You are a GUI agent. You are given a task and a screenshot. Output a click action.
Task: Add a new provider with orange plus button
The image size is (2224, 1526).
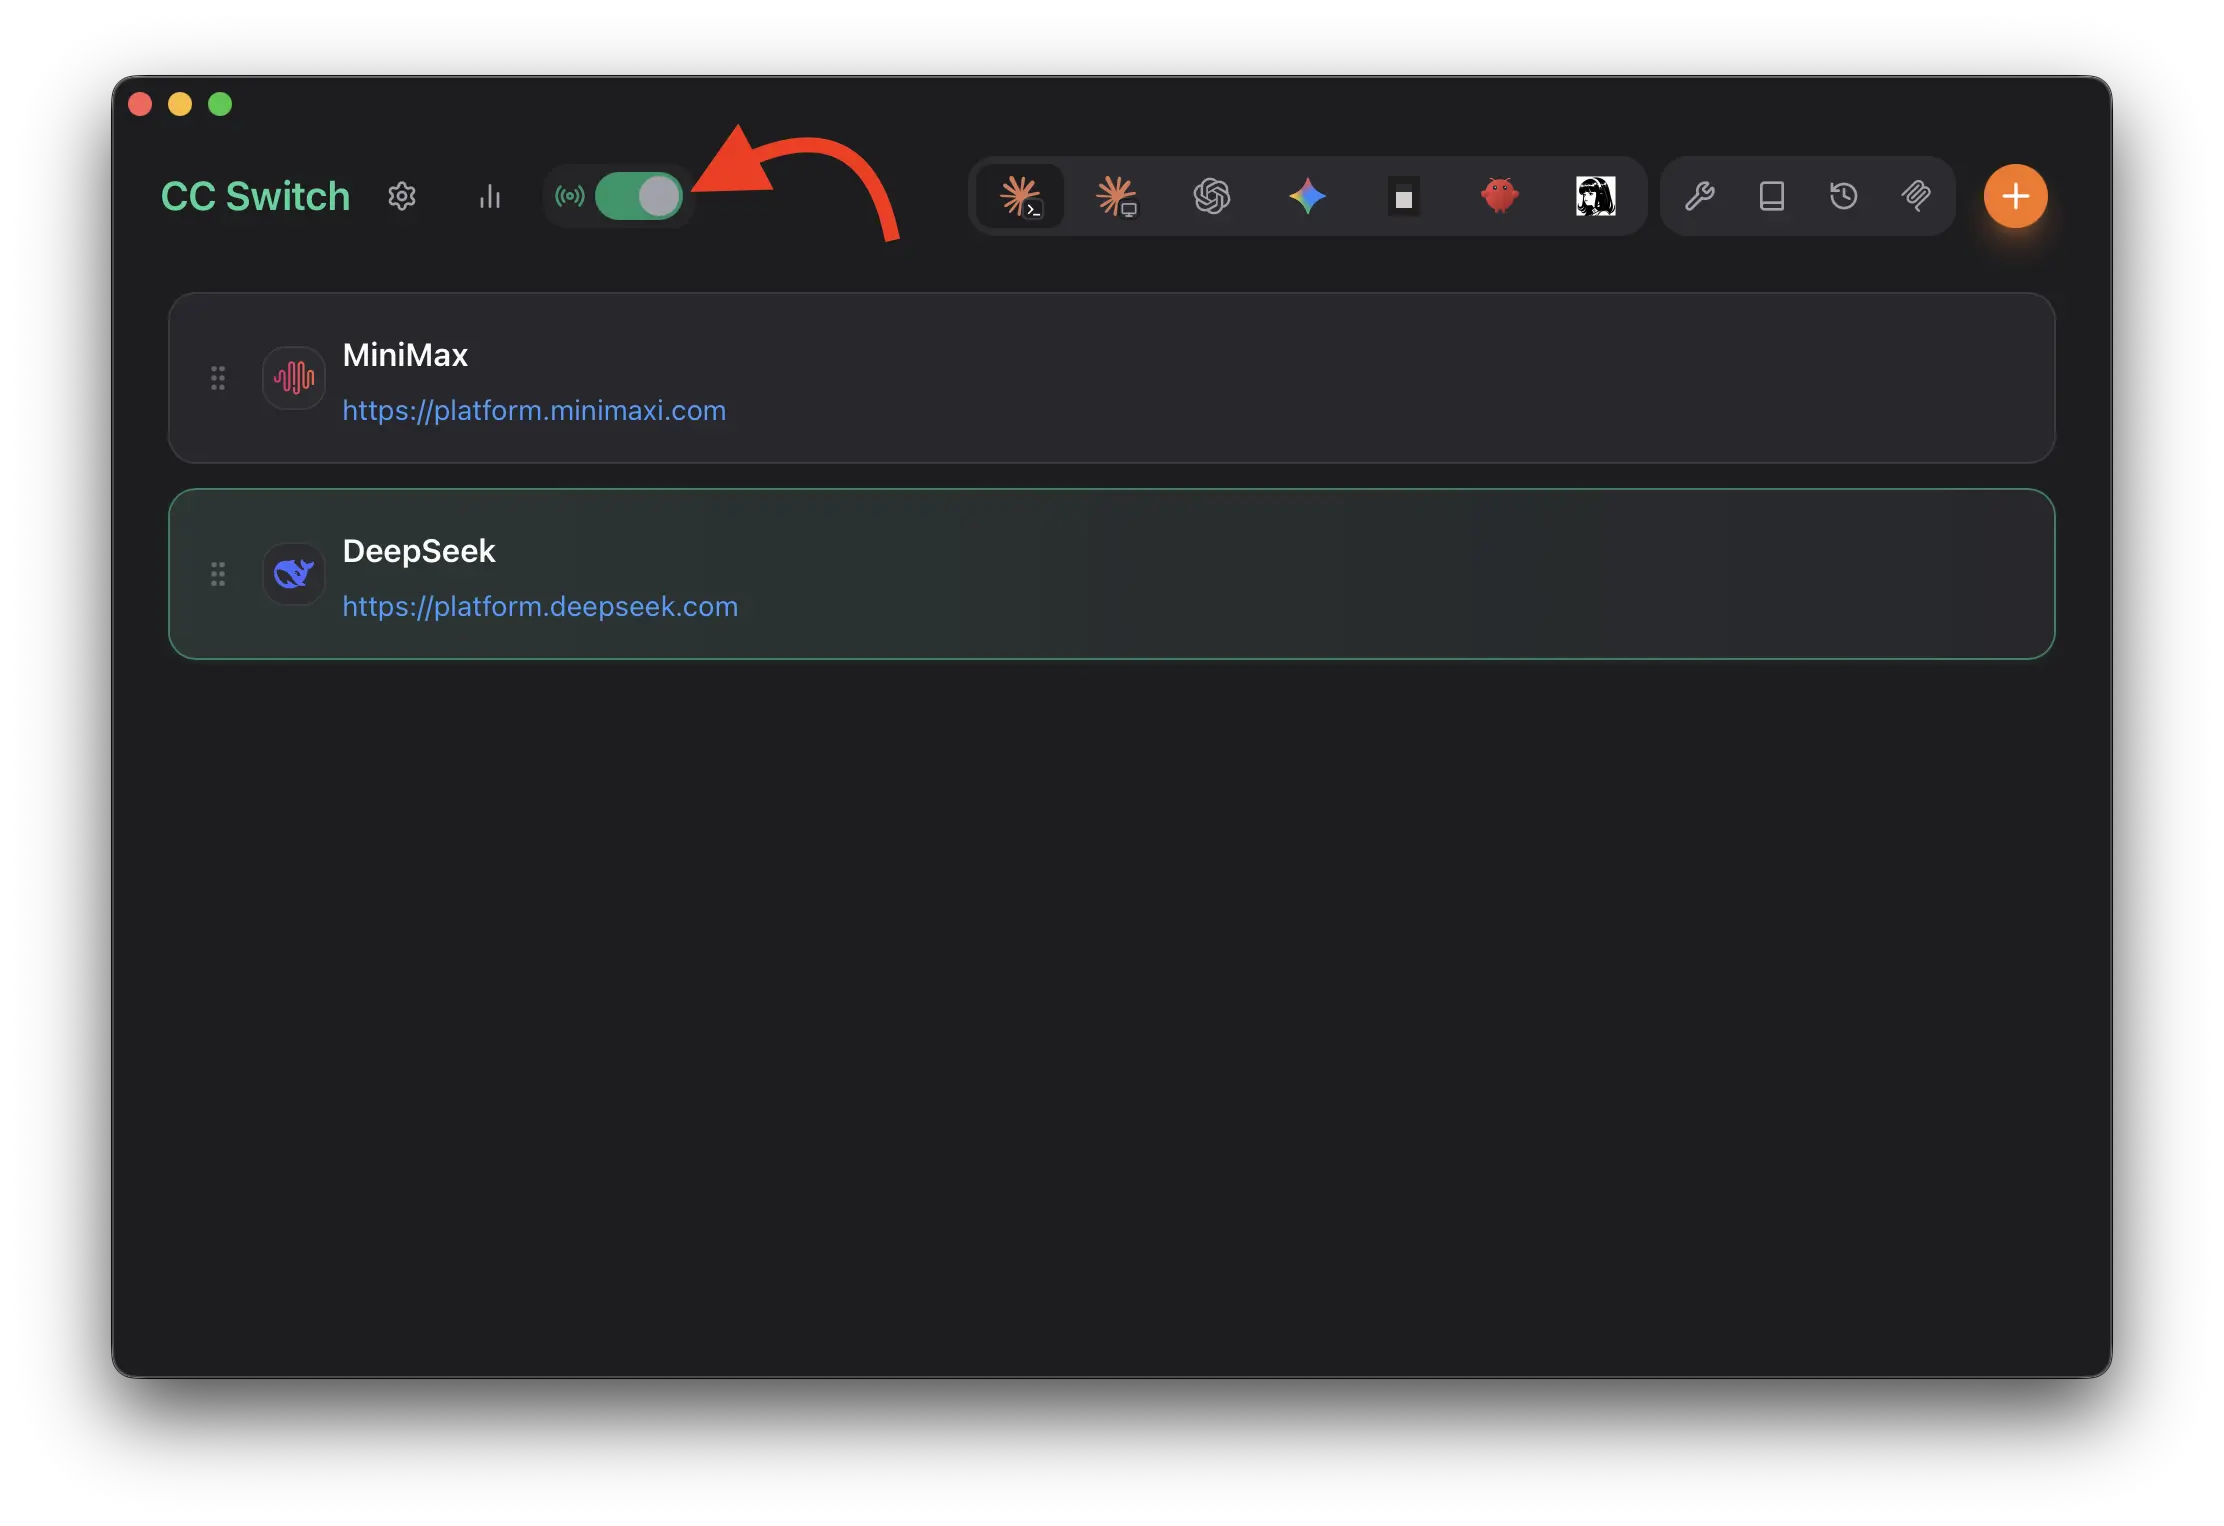(2015, 196)
